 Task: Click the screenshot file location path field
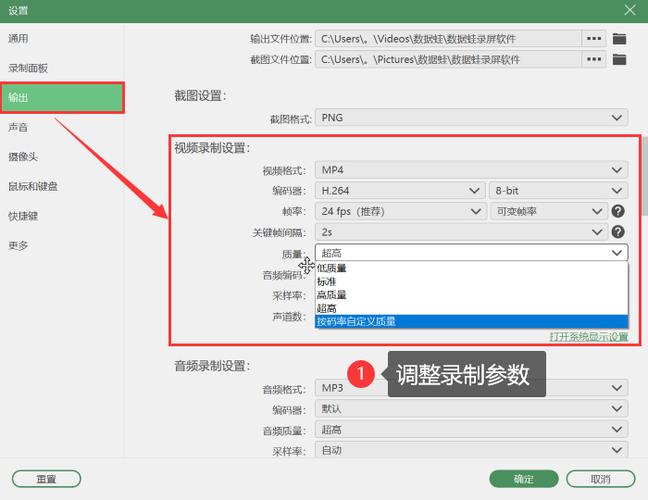(x=448, y=60)
